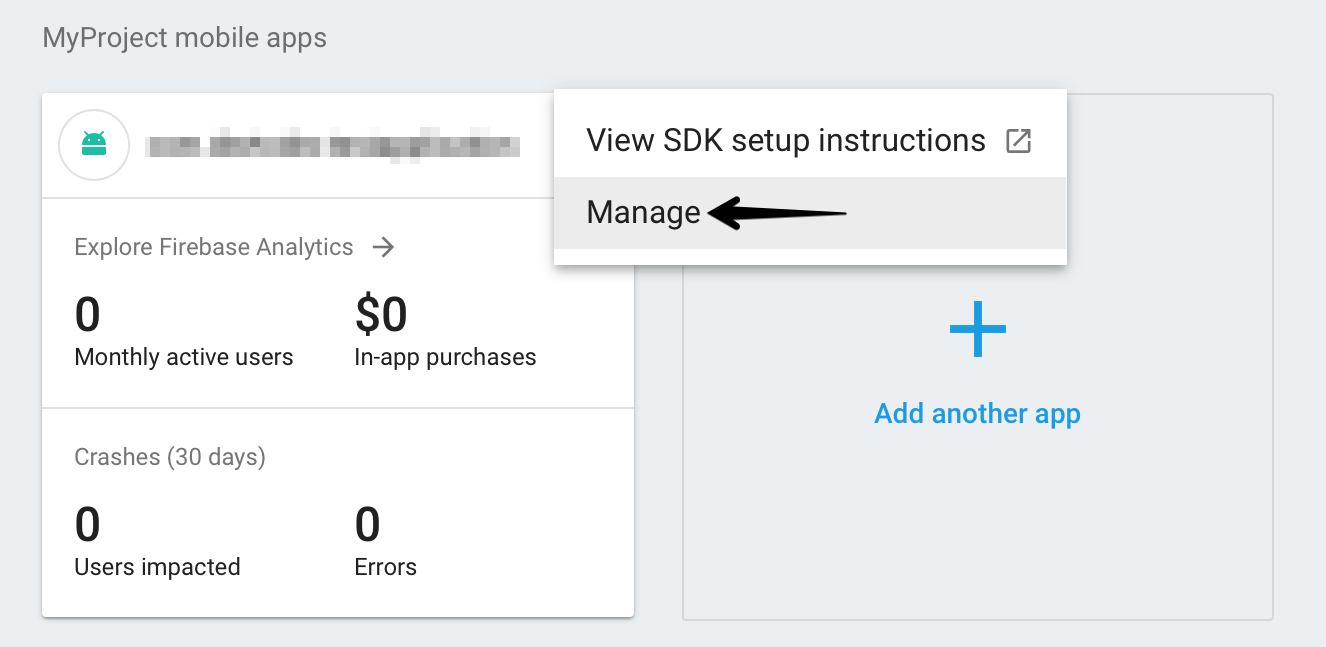Viewport: 1326px width, 647px height.
Task: Click the Users impacted zero value
Action: point(88,525)
